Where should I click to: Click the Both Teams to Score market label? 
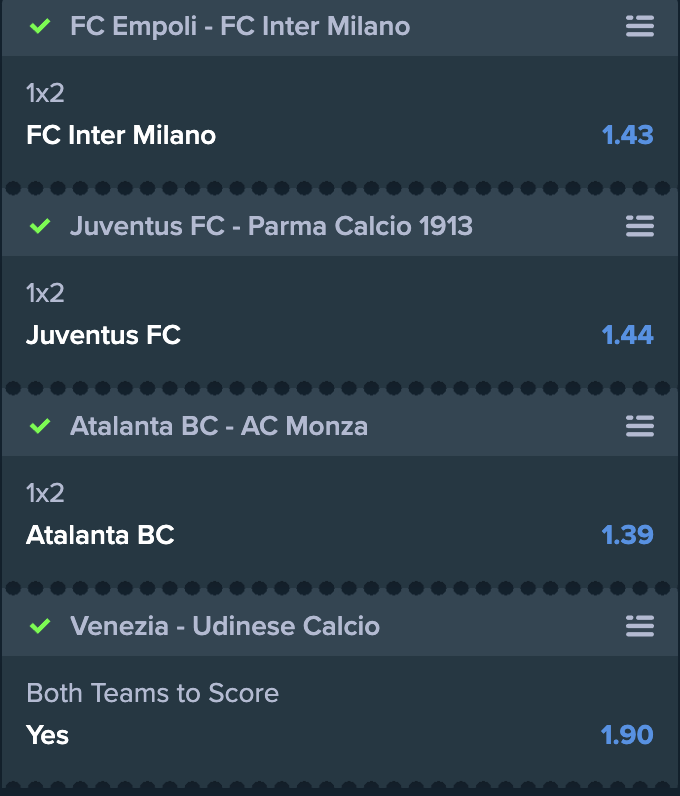[x=152, y=693]
